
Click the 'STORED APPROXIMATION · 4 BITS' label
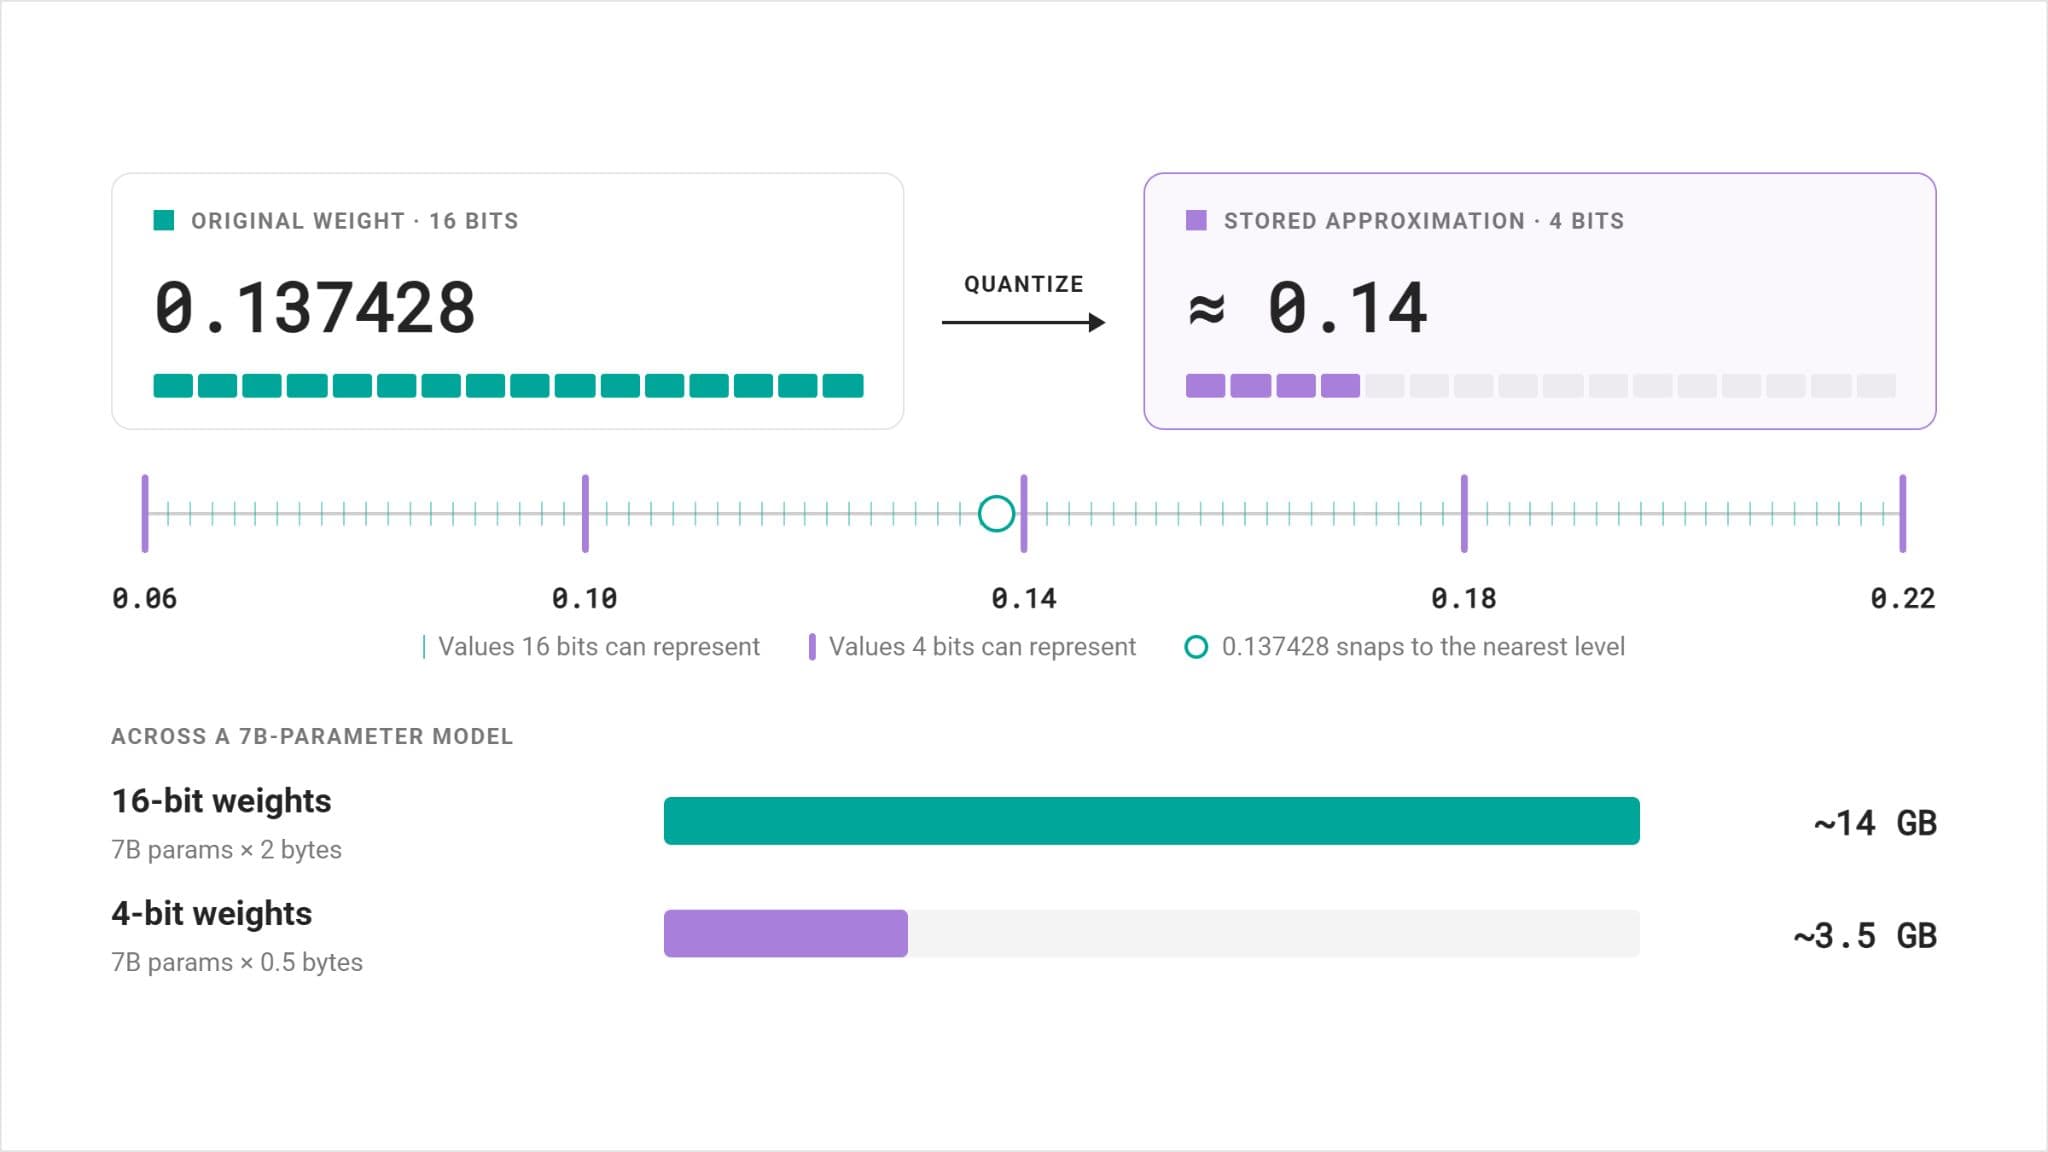pyautogui.click(x=1424, y=221)
